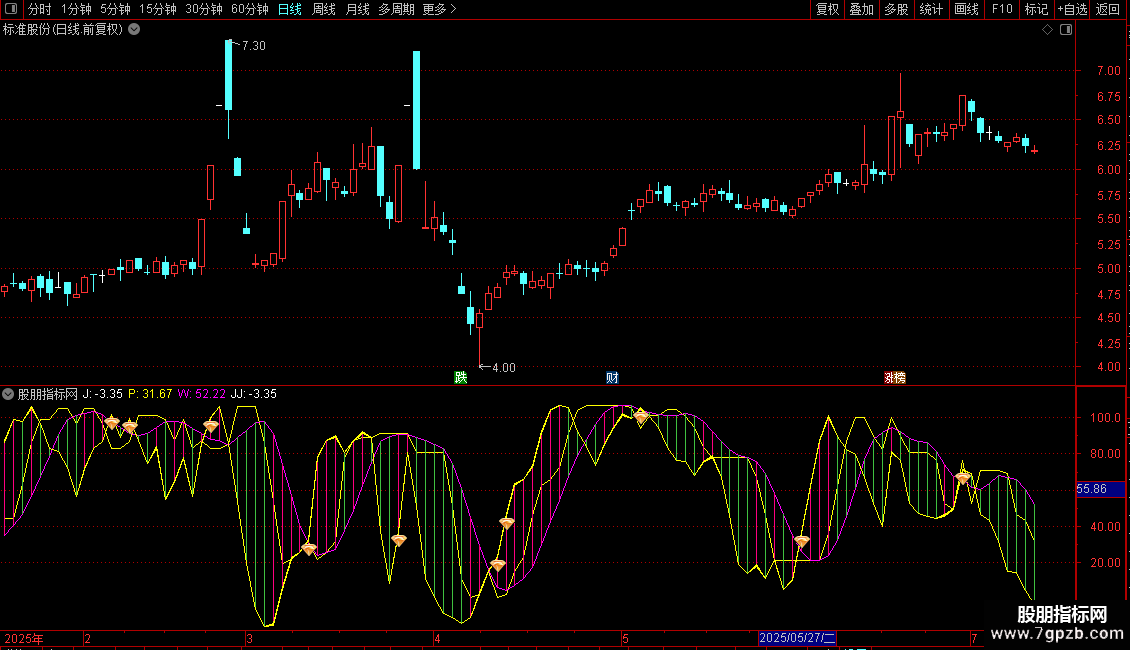Viewport: 1130px width, 650px height.
Task: Click the W: 52.22 indicator value
Action: point(202,394)
